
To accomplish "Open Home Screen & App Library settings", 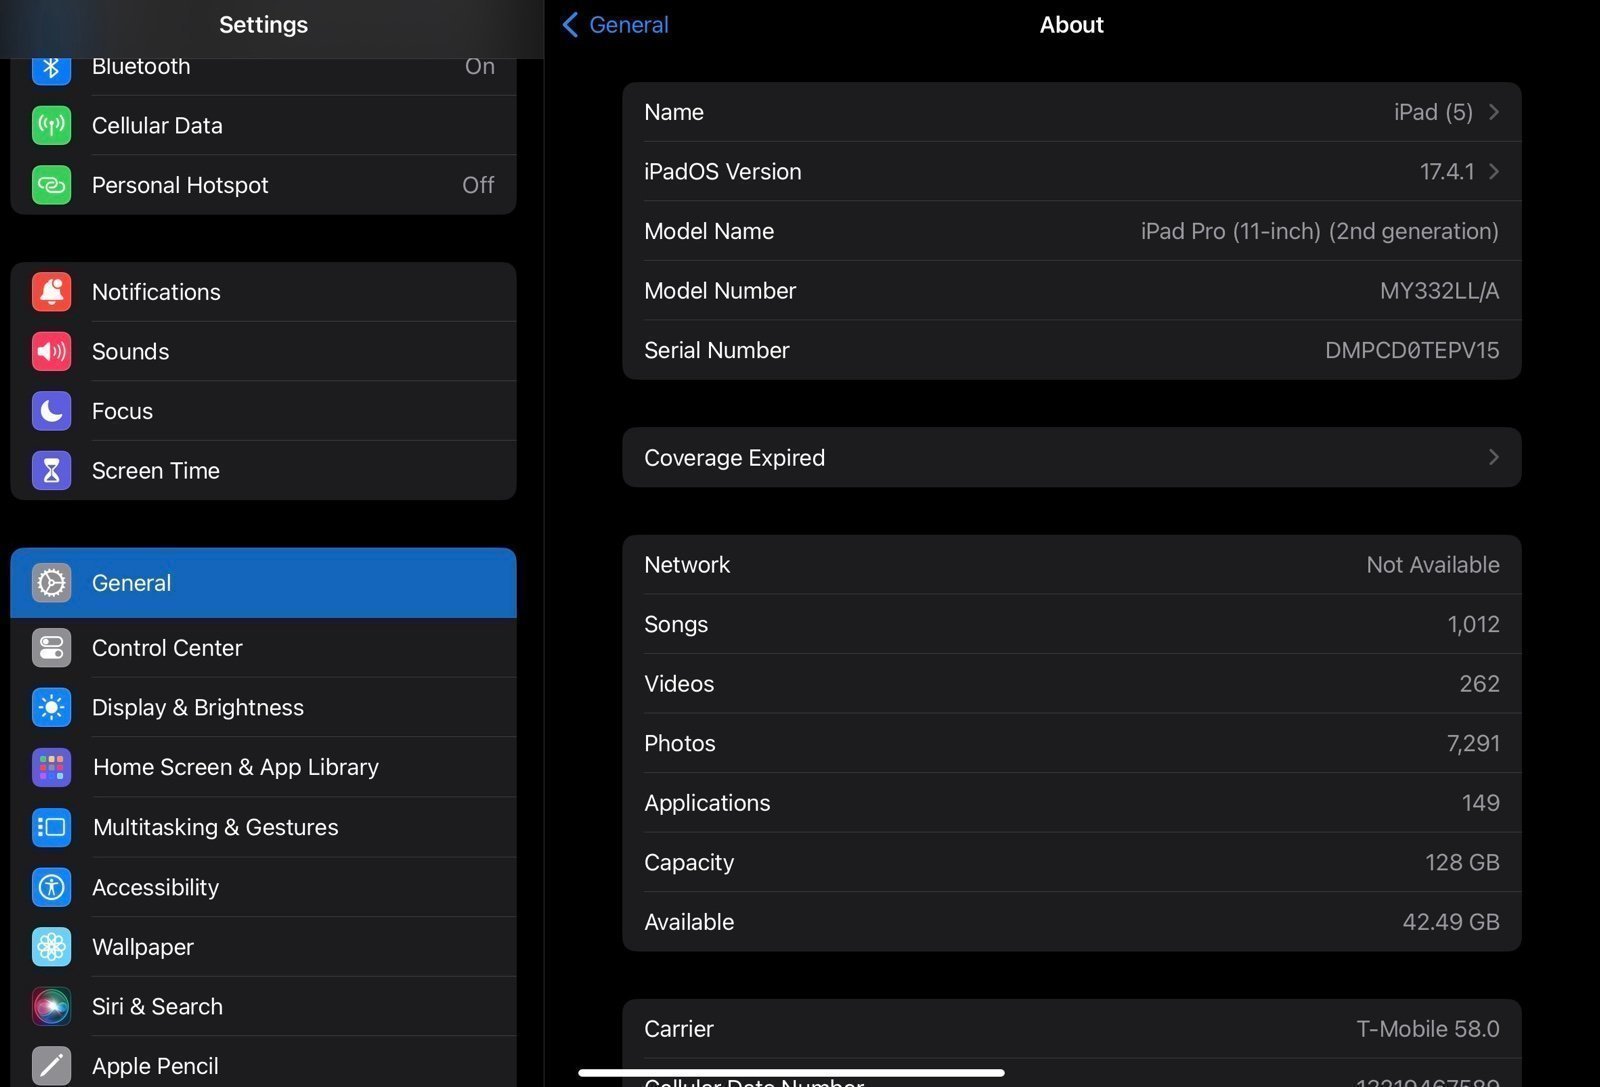I will [x=235, y=767].
